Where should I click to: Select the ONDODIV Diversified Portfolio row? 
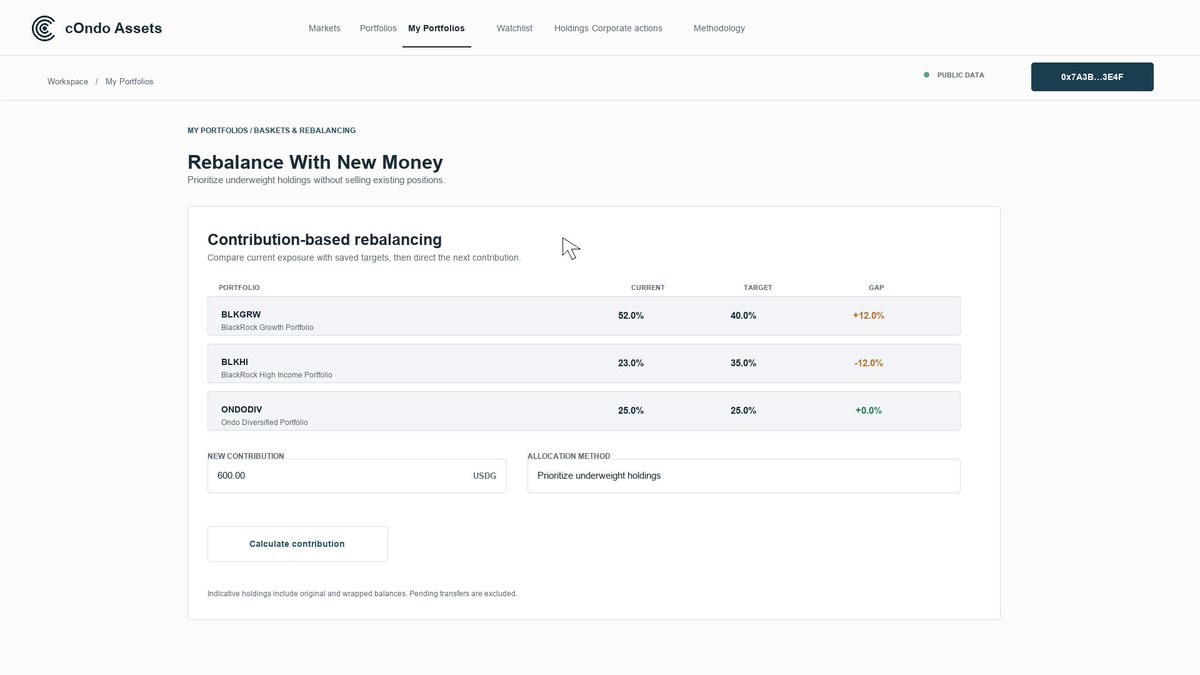tap(584, 411)
